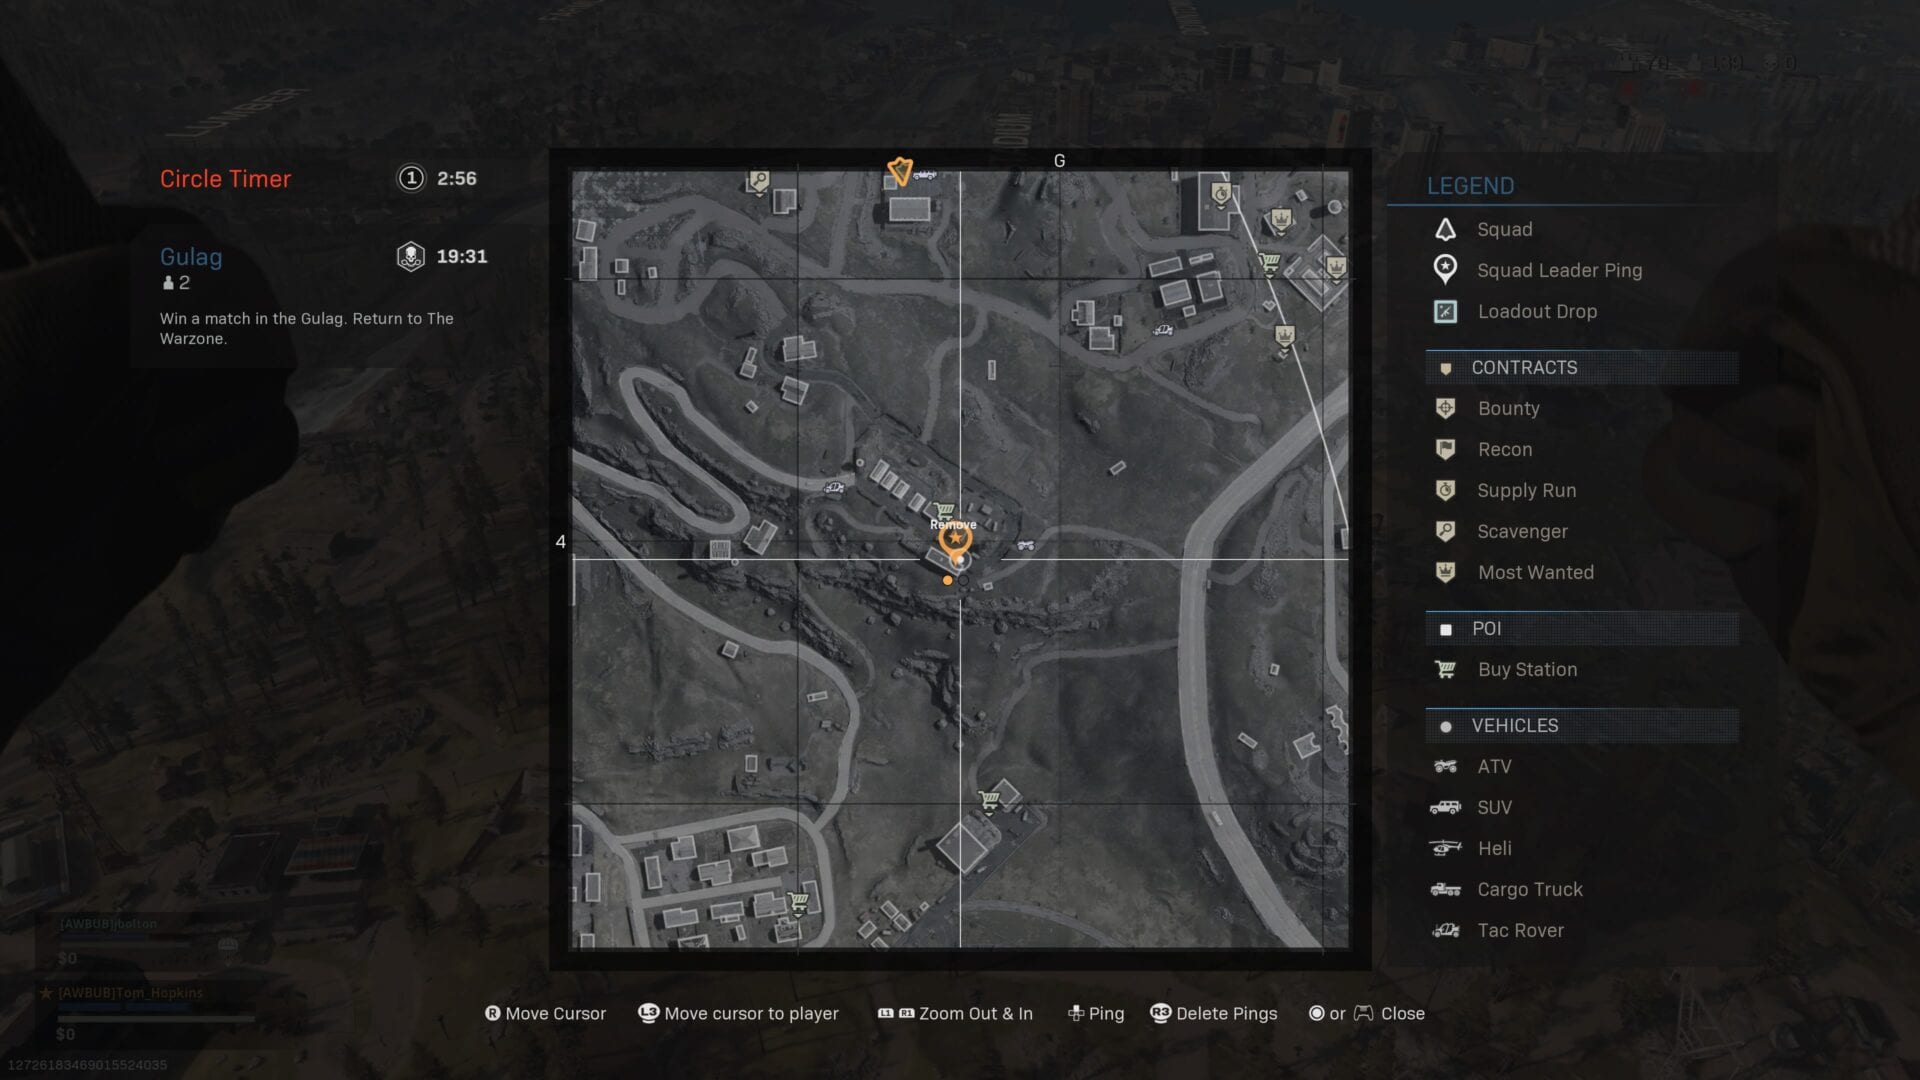Select the Circle Timer label
Screen dimensions: 1920x1080
(224, 177)
